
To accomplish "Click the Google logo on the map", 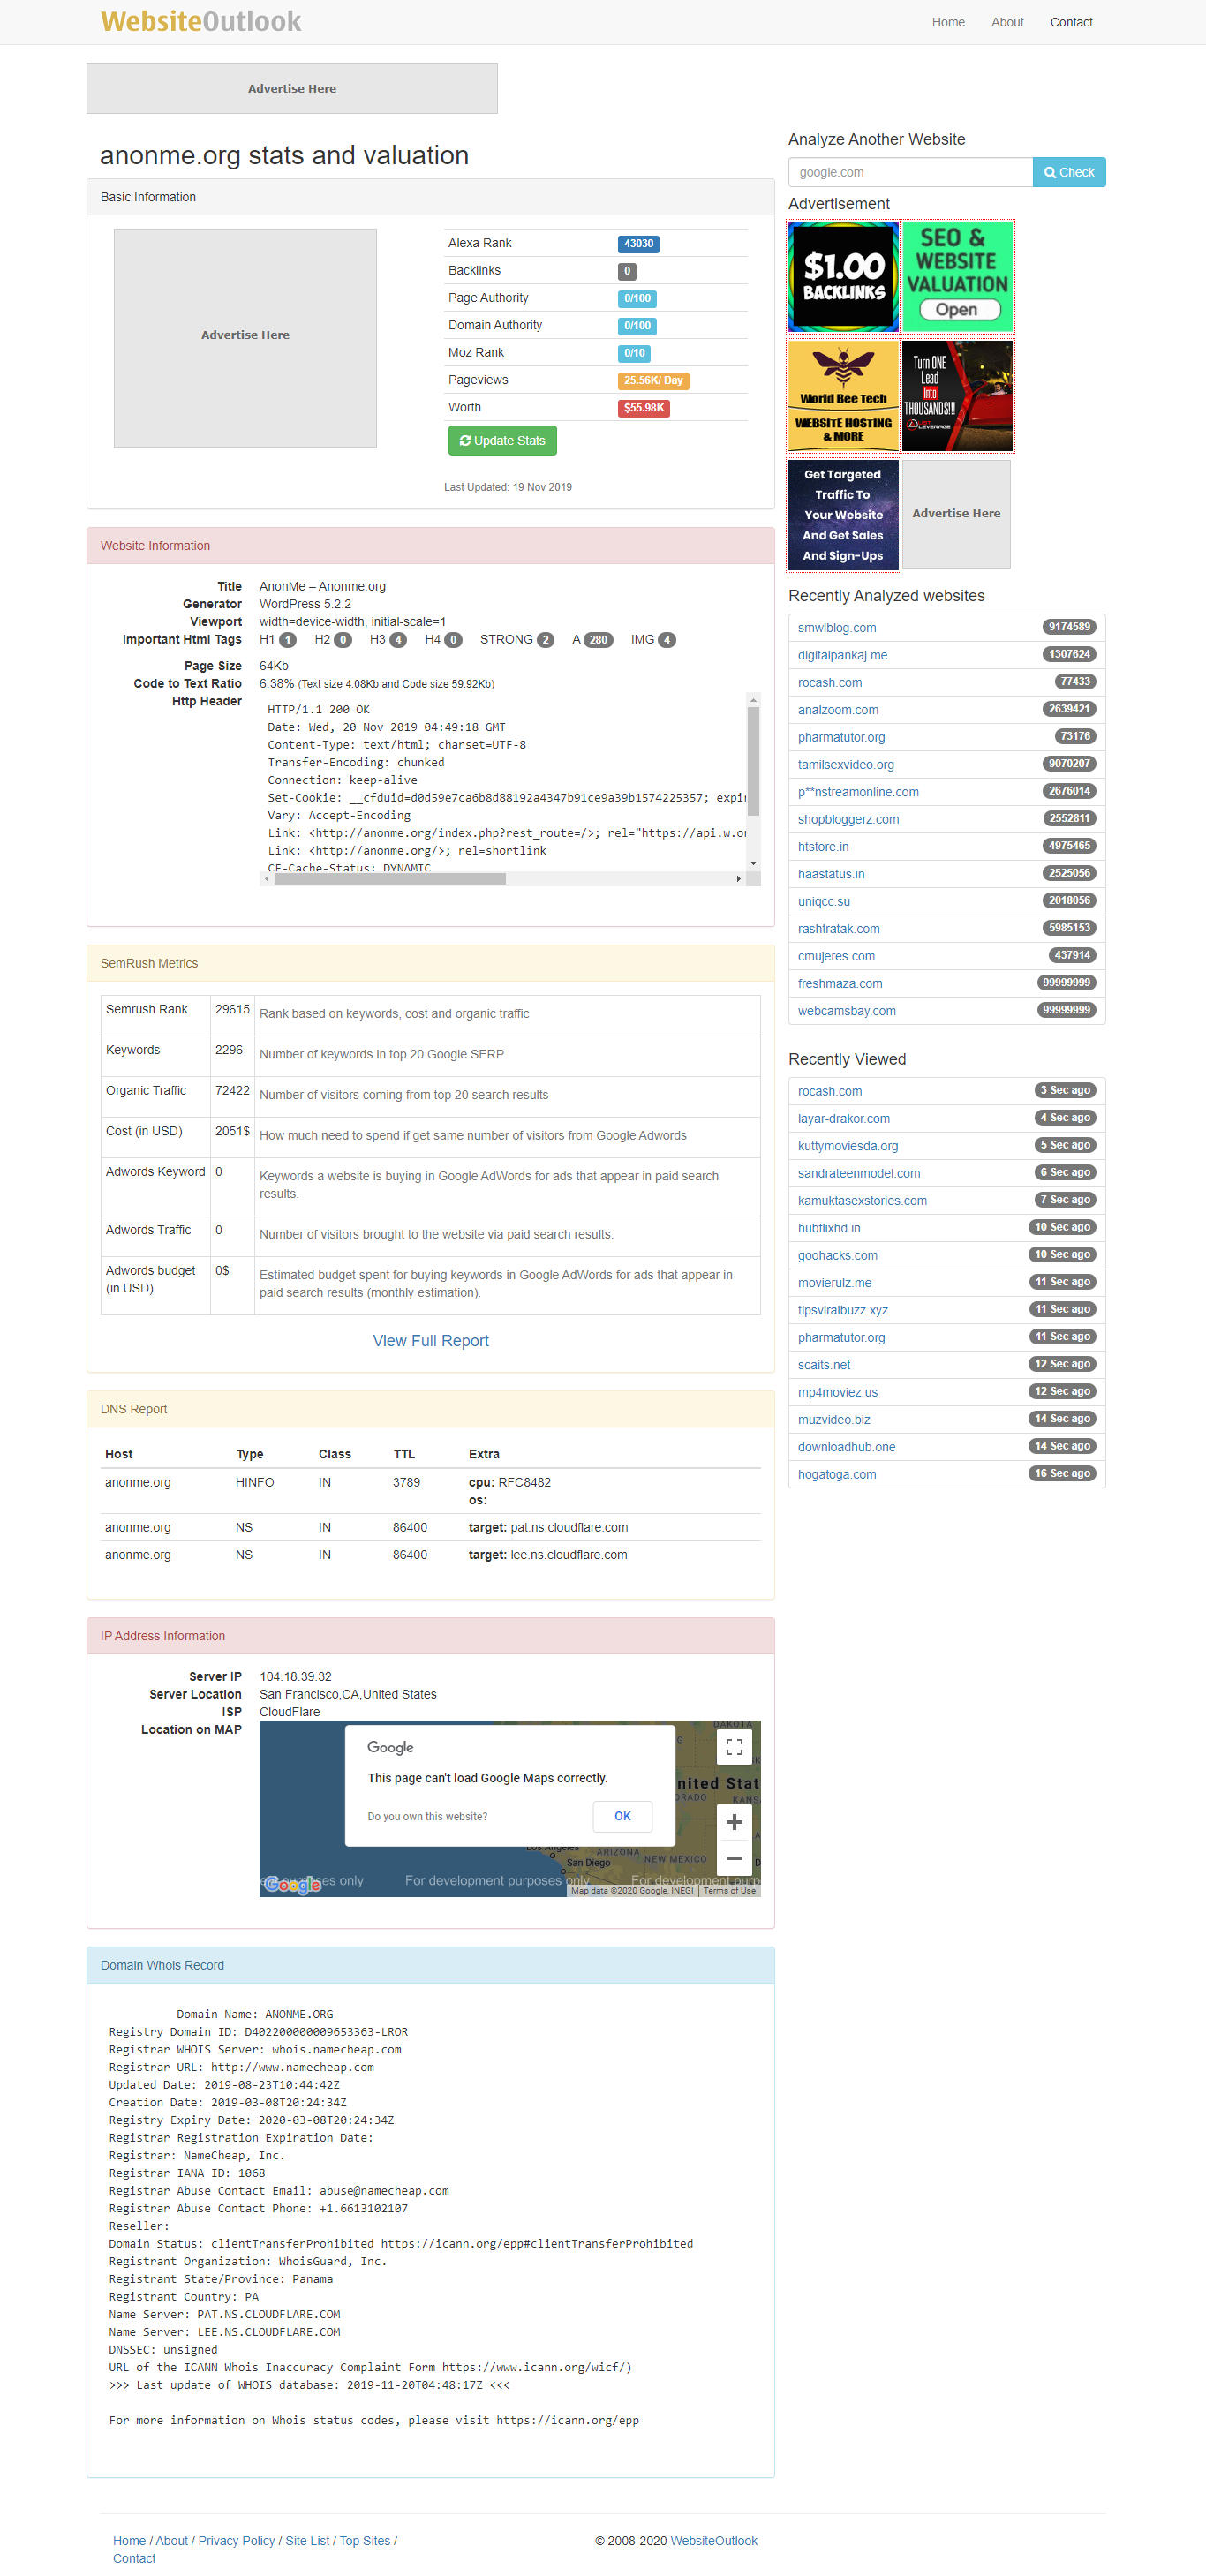I will pos(293,1884).
